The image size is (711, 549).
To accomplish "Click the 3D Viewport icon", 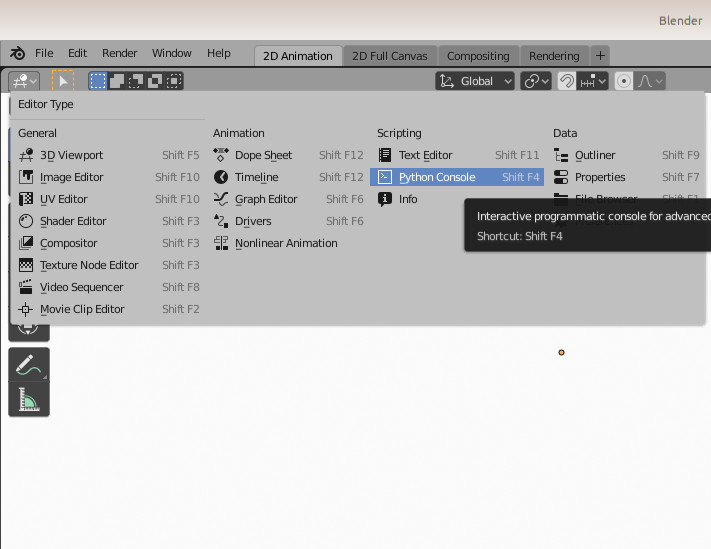I will coord(26,155).
